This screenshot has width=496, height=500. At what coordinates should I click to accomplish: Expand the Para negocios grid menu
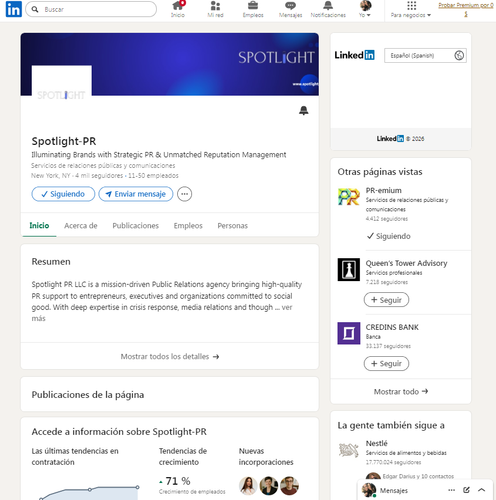pyautogui.click(x=411, y=9)
